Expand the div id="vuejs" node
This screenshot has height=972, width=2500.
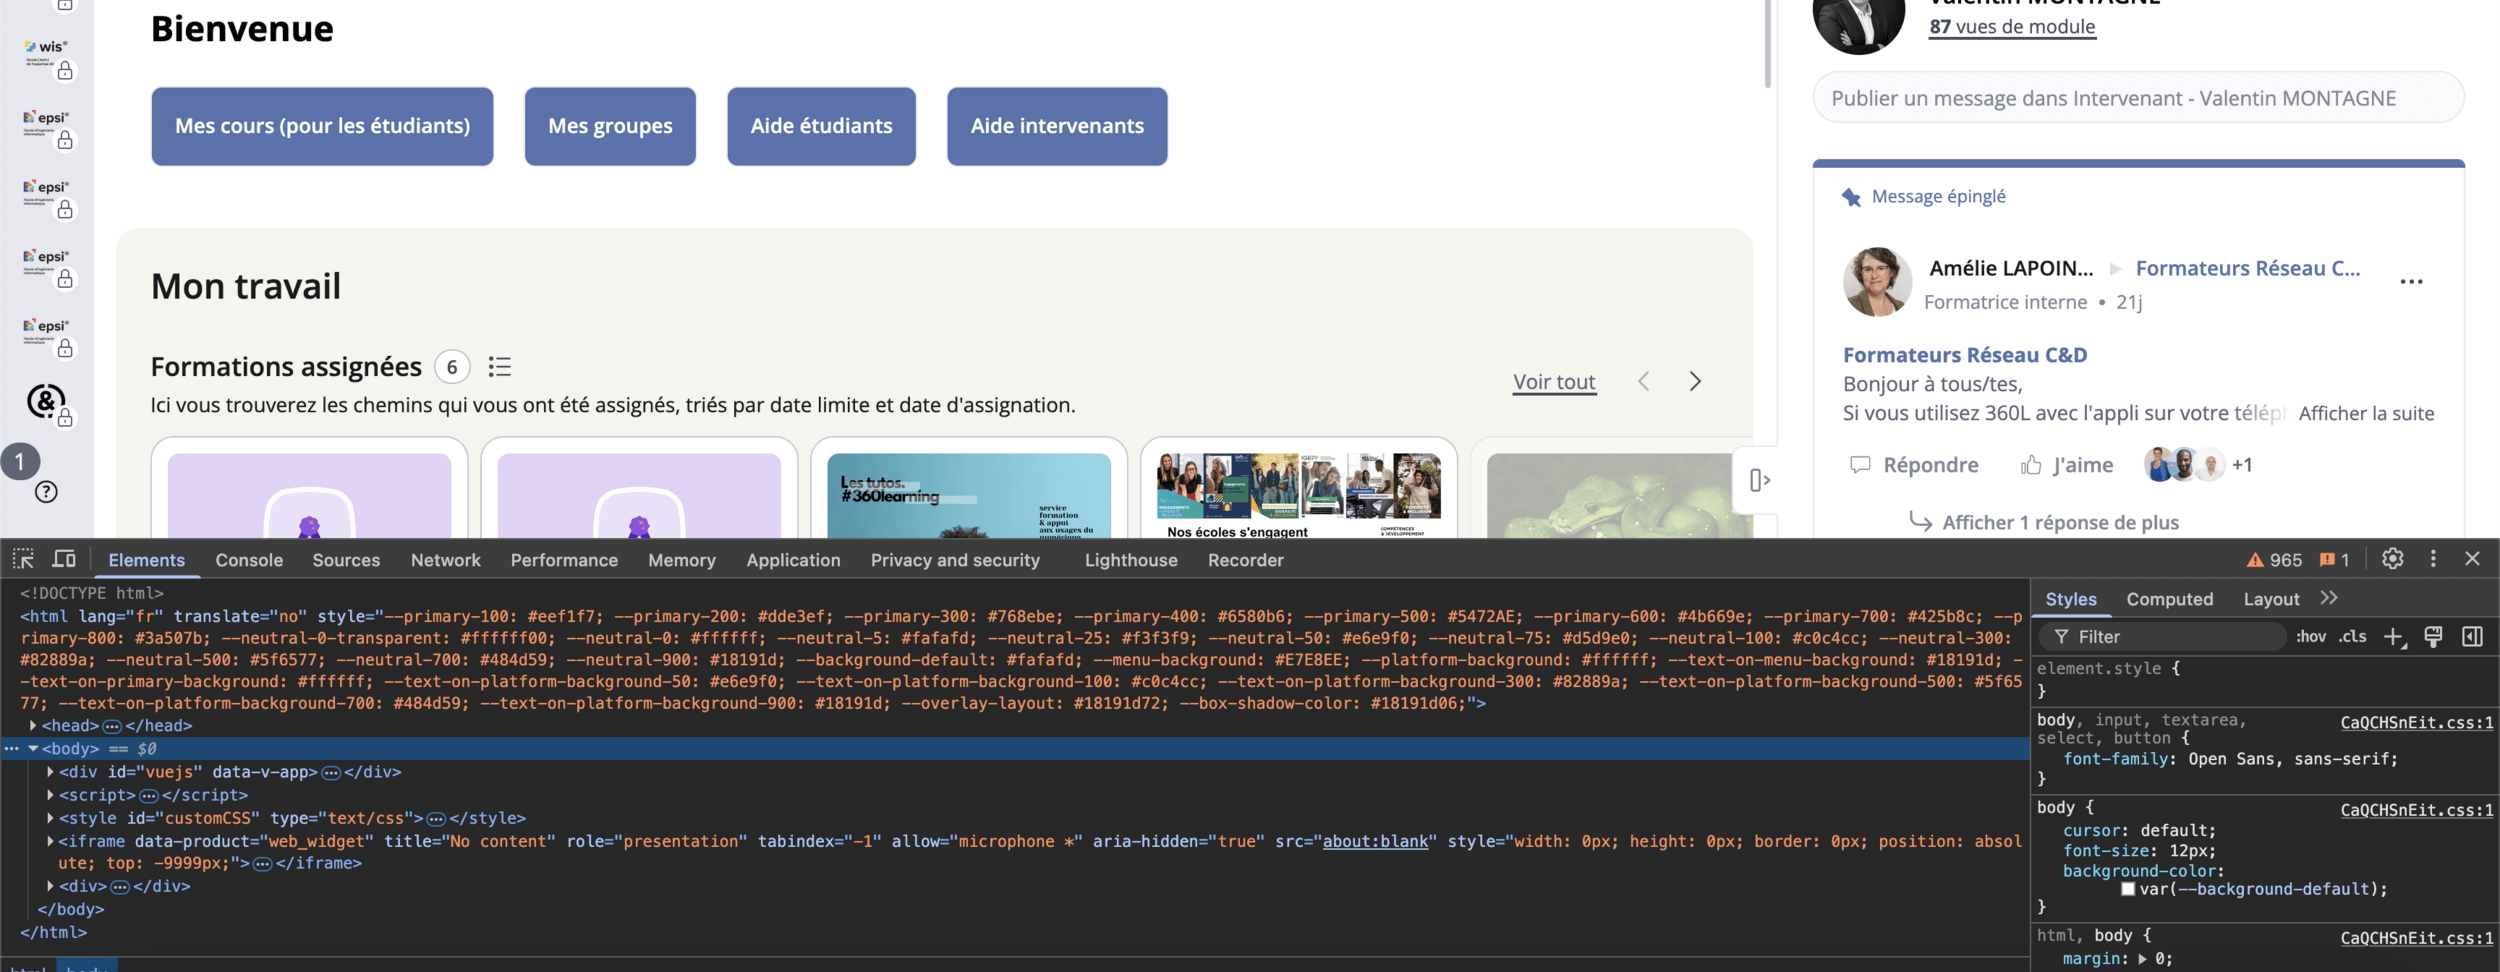click(50, 772)
